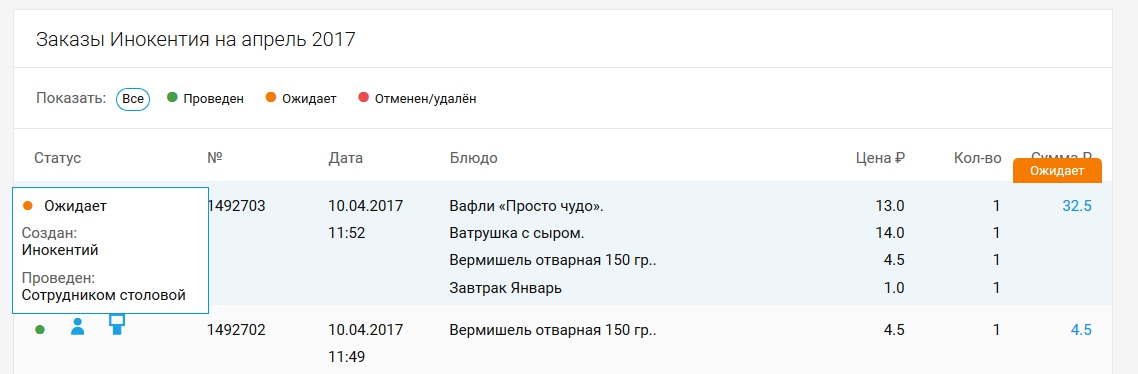Click the «Цена ₽» column header
The image size is (1138, 374).
point(880,158)
